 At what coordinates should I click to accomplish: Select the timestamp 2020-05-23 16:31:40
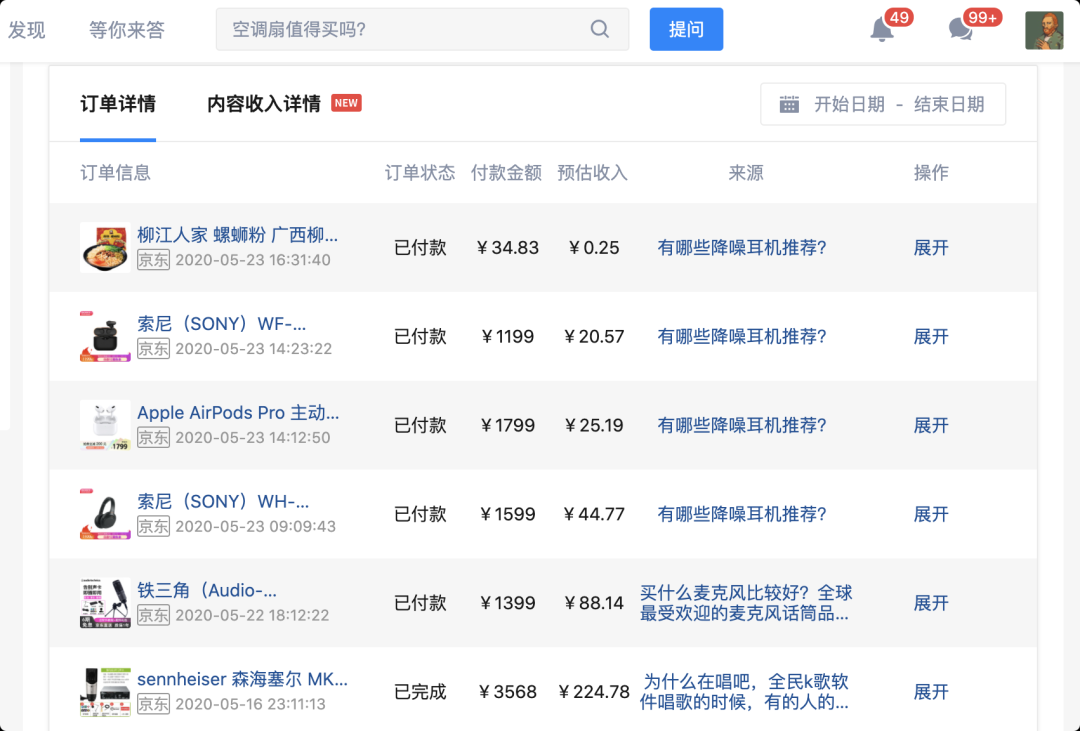coord(253,260)
